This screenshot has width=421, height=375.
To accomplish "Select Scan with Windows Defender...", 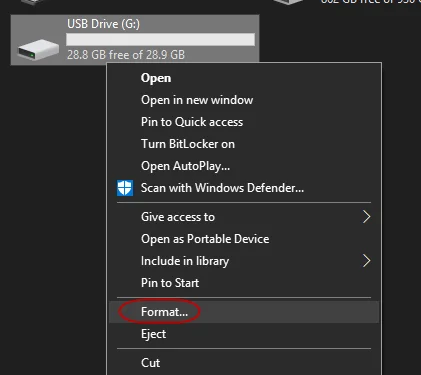I will tap(244, 188).
